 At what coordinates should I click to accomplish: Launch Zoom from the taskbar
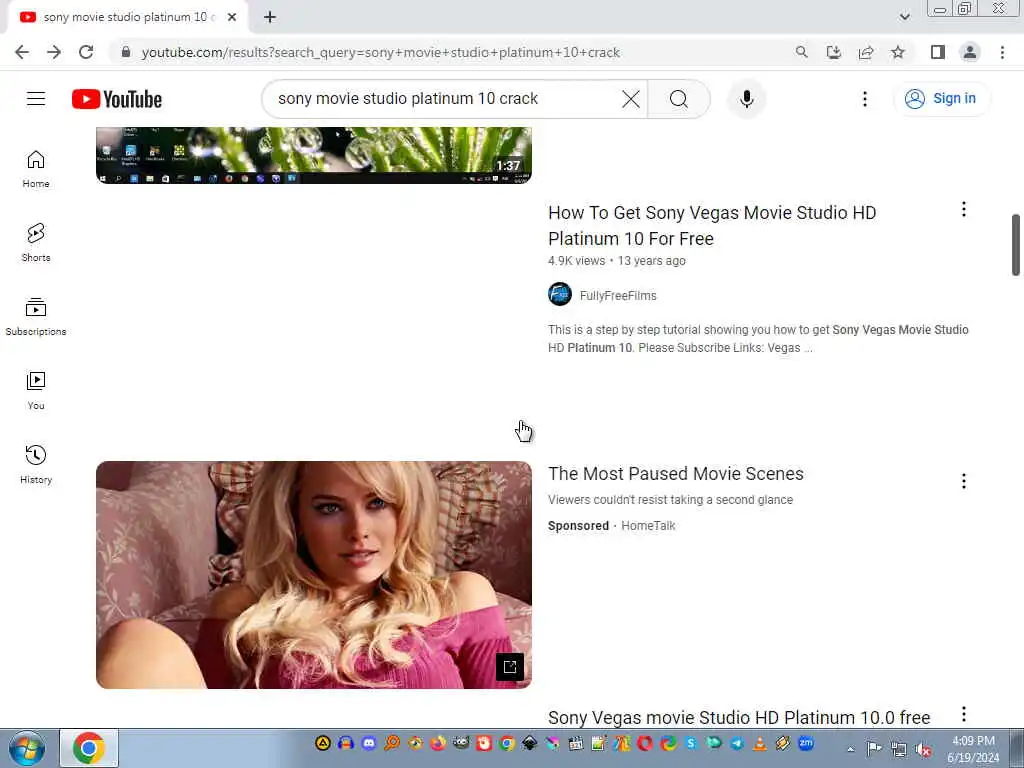coord(806,743)
